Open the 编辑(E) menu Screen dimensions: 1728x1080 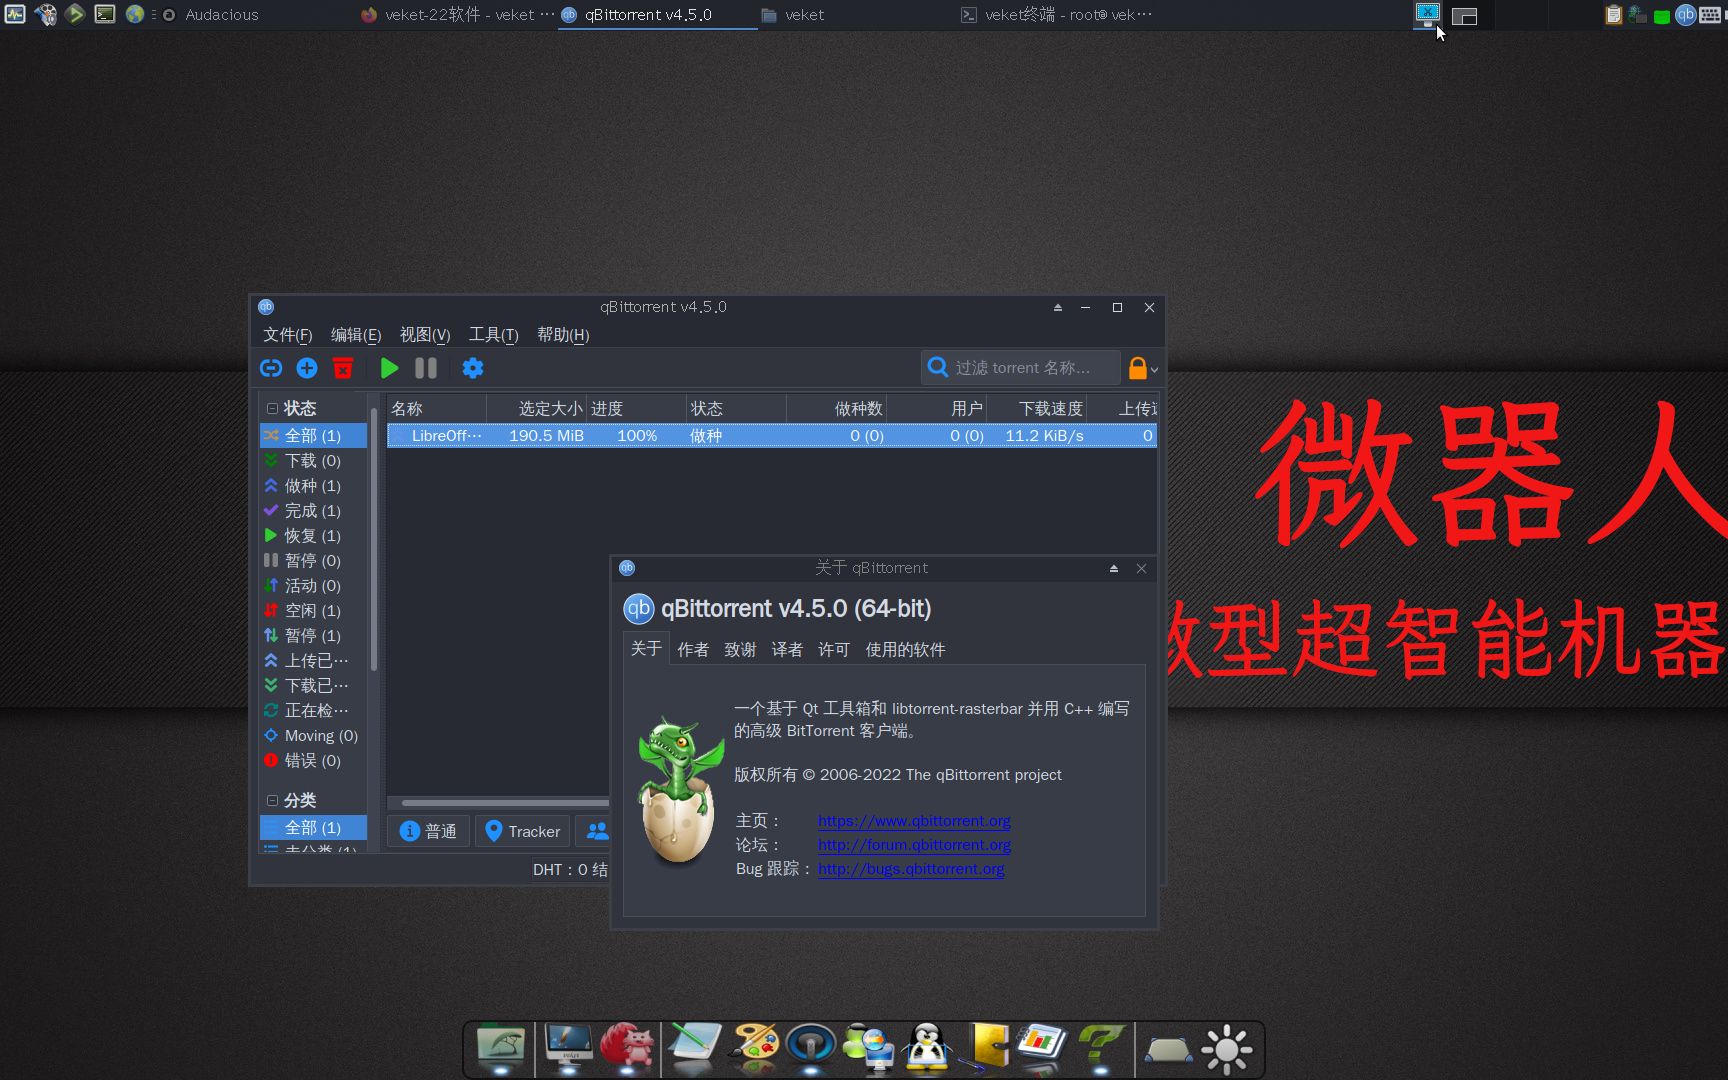coord(356,335)
